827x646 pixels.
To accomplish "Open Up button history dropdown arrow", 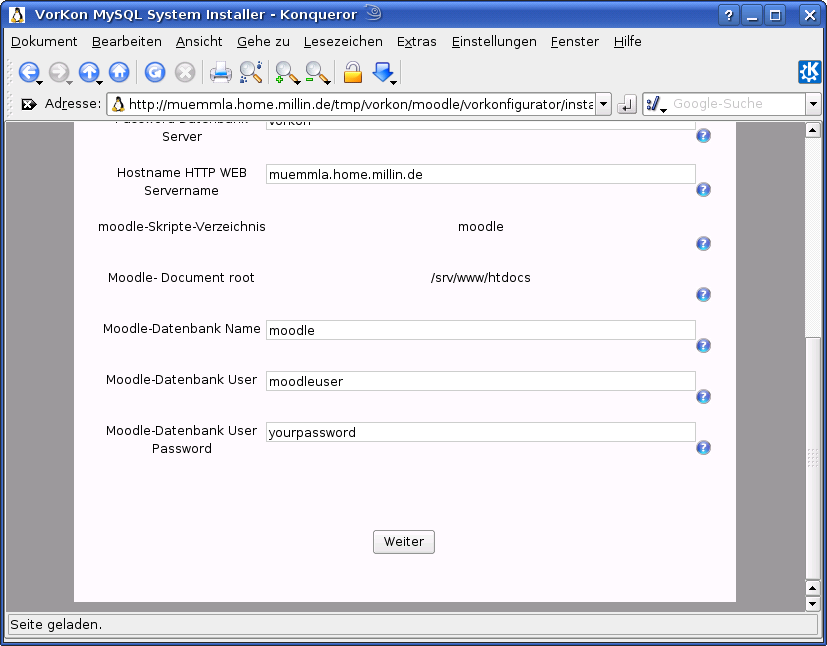I will (x=99, y=83).
